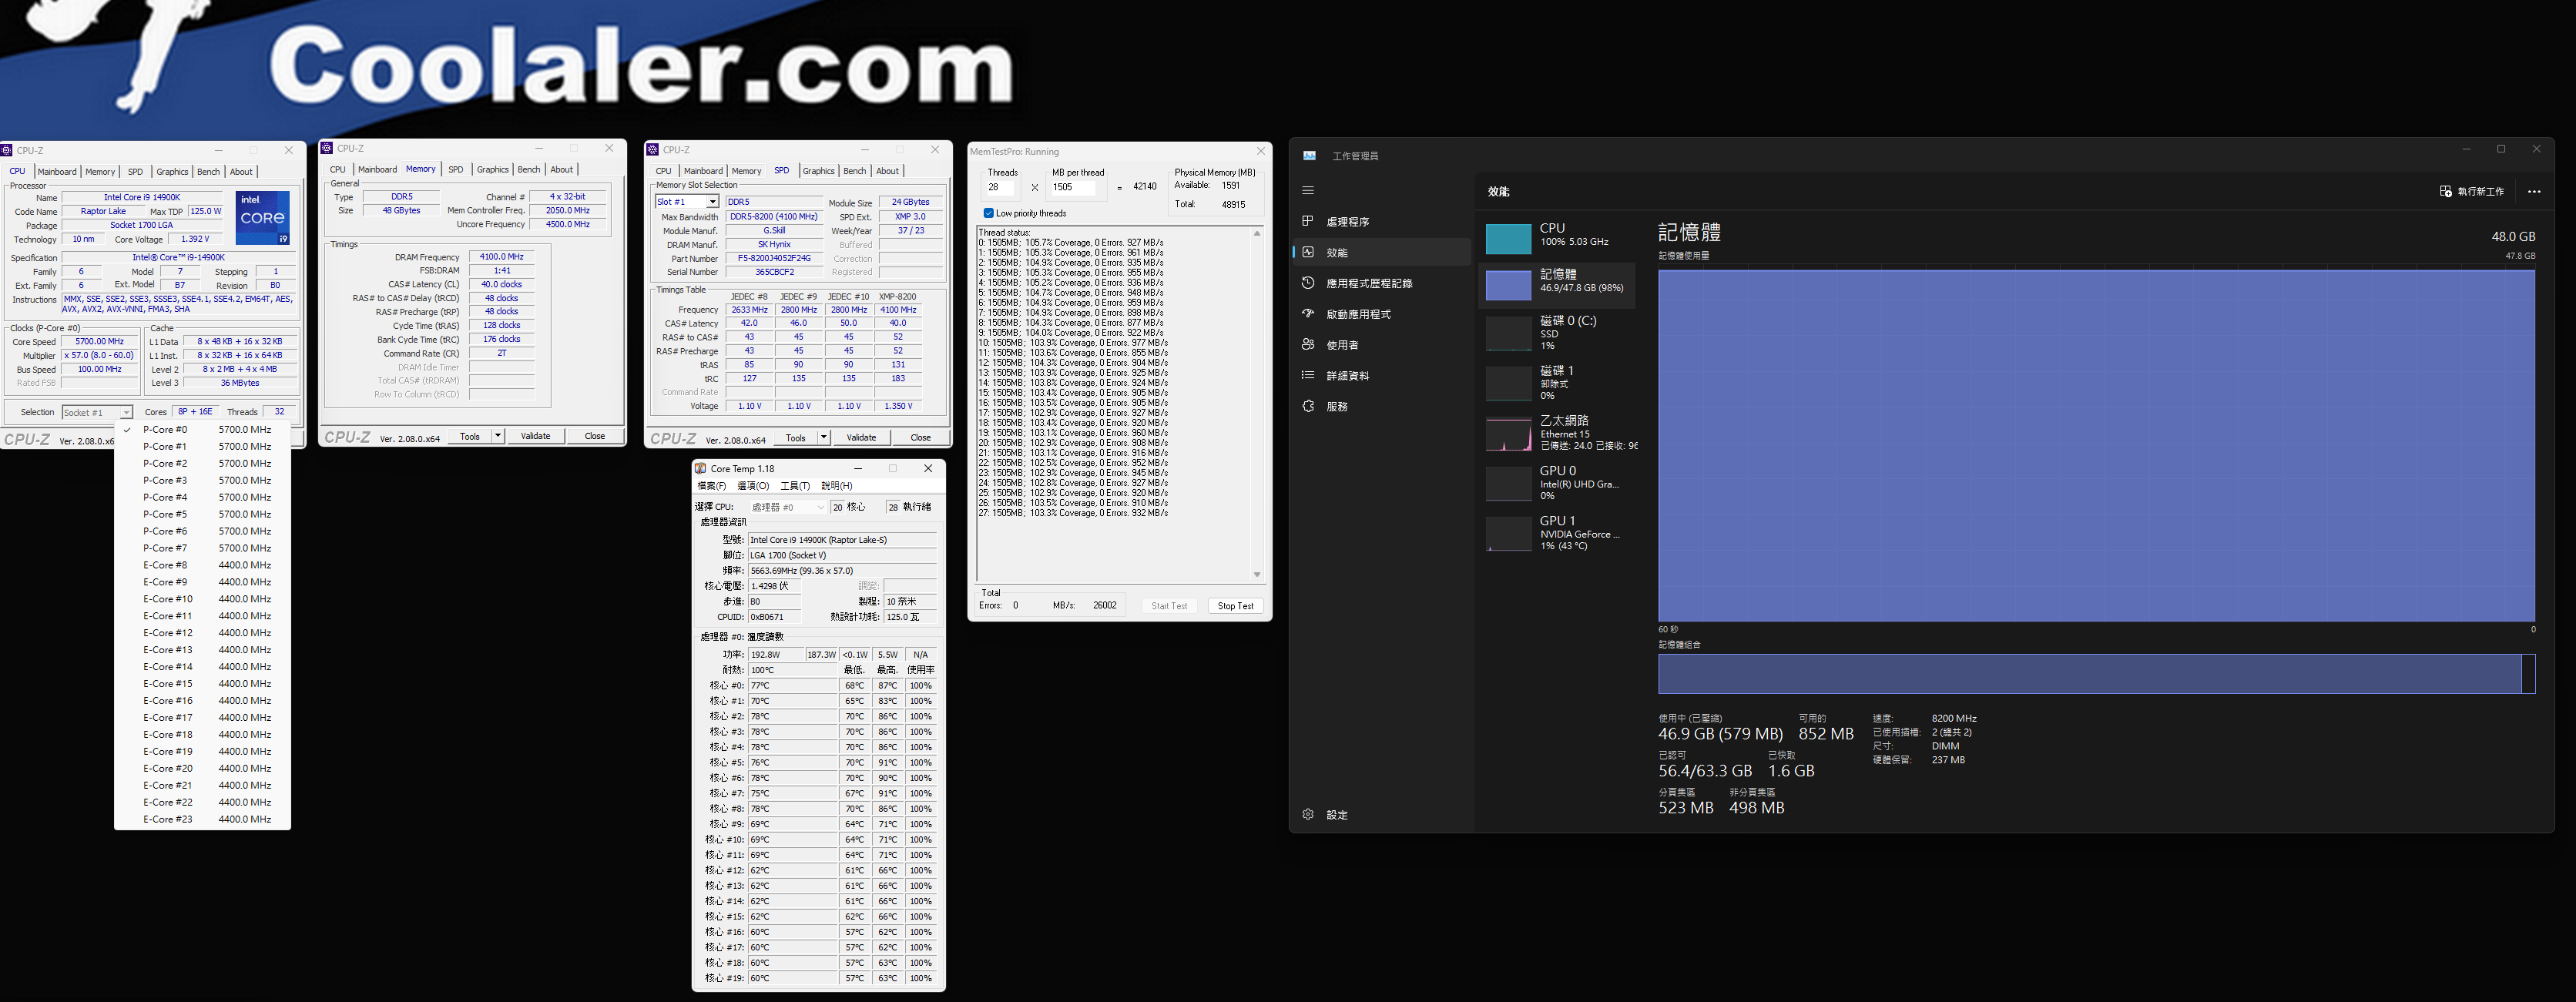Open the Tools menu in Core Temp
2576x1002 pixels.
[795, 486]
